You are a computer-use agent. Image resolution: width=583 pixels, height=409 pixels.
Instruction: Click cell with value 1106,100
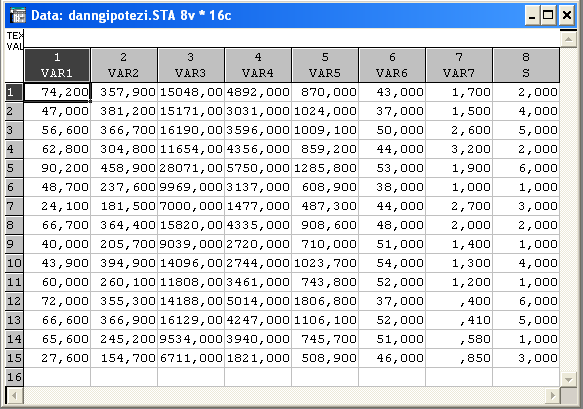(x=325, y=320)
